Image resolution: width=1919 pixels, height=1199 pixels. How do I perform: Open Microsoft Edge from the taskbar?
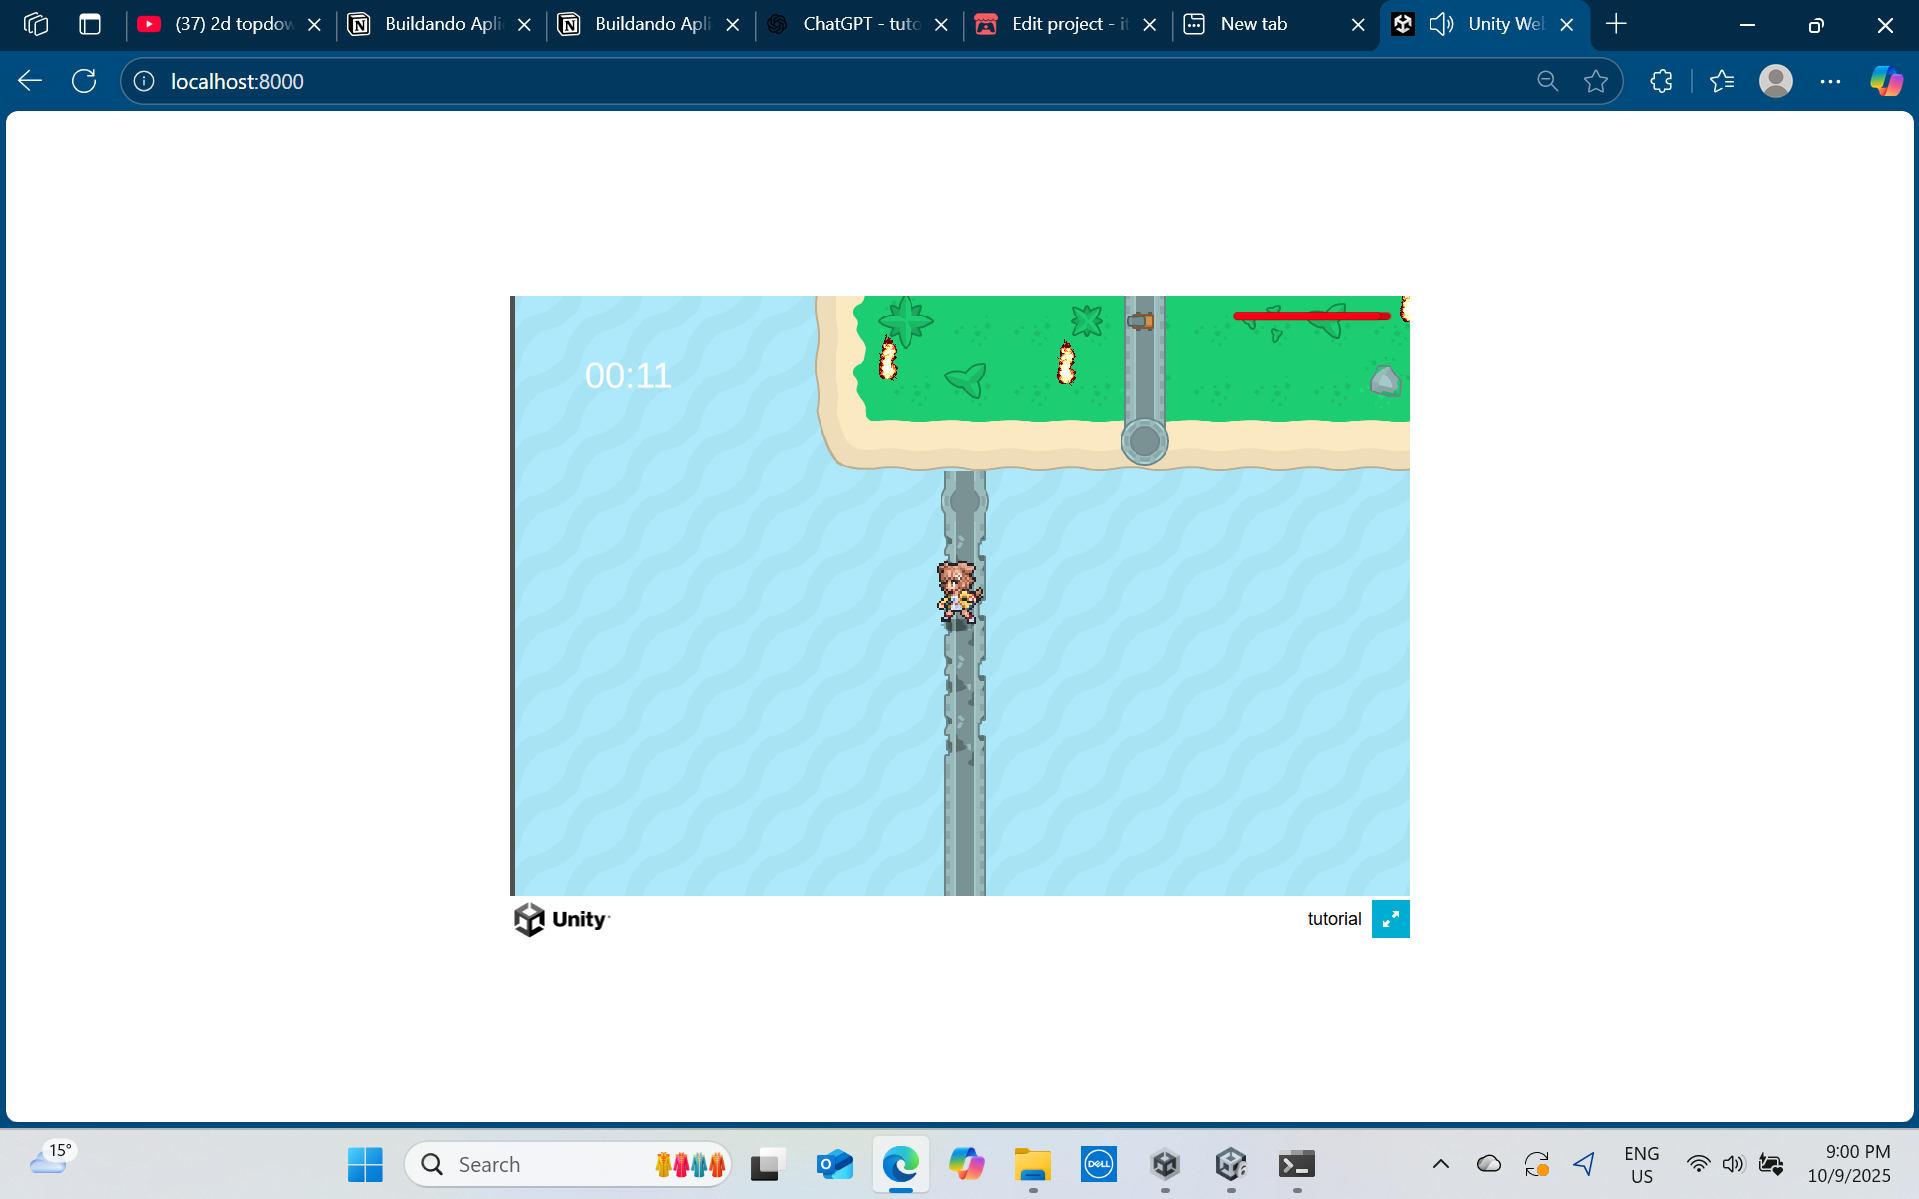tap(900, 1164)
